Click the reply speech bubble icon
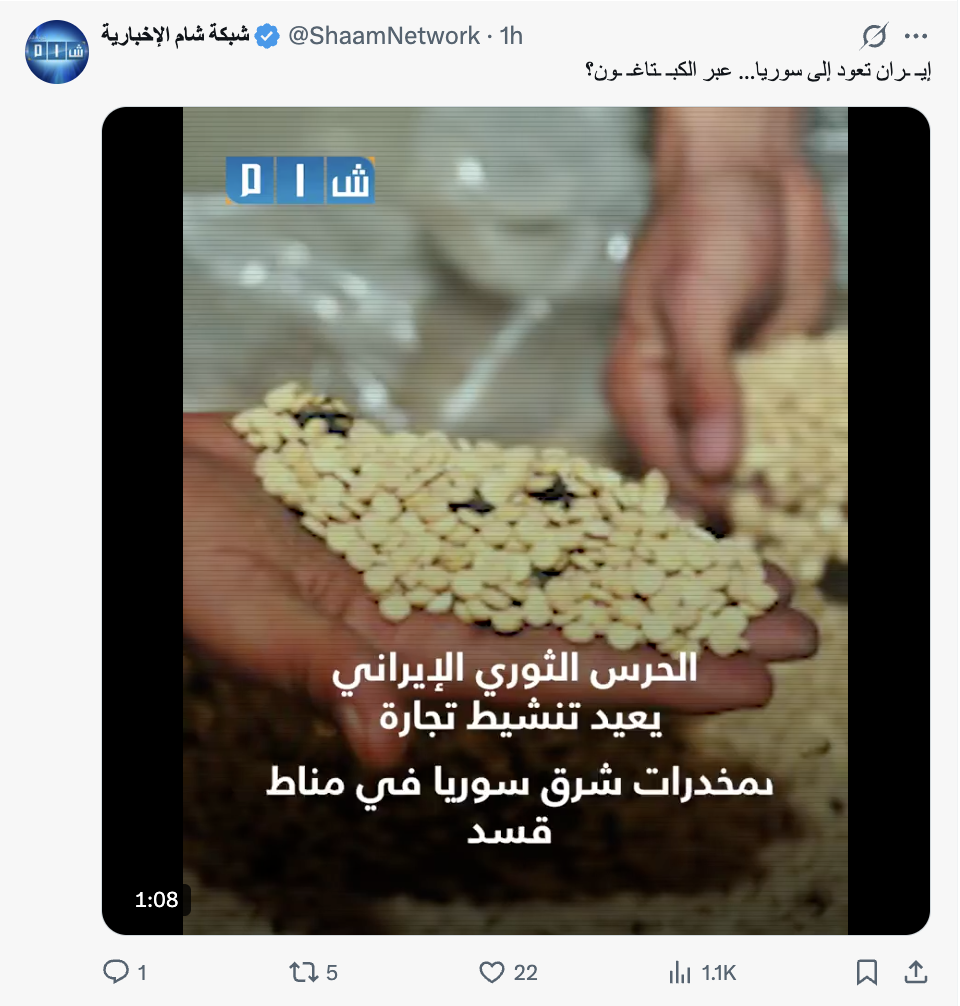This screenshot has width=960, height=1006. [116, 971]
